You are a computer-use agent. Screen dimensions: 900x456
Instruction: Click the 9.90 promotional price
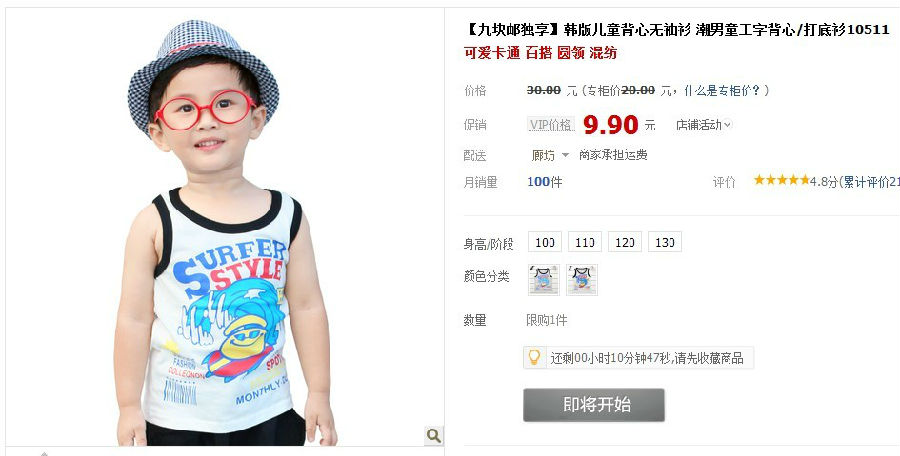[x=610, y=124]
